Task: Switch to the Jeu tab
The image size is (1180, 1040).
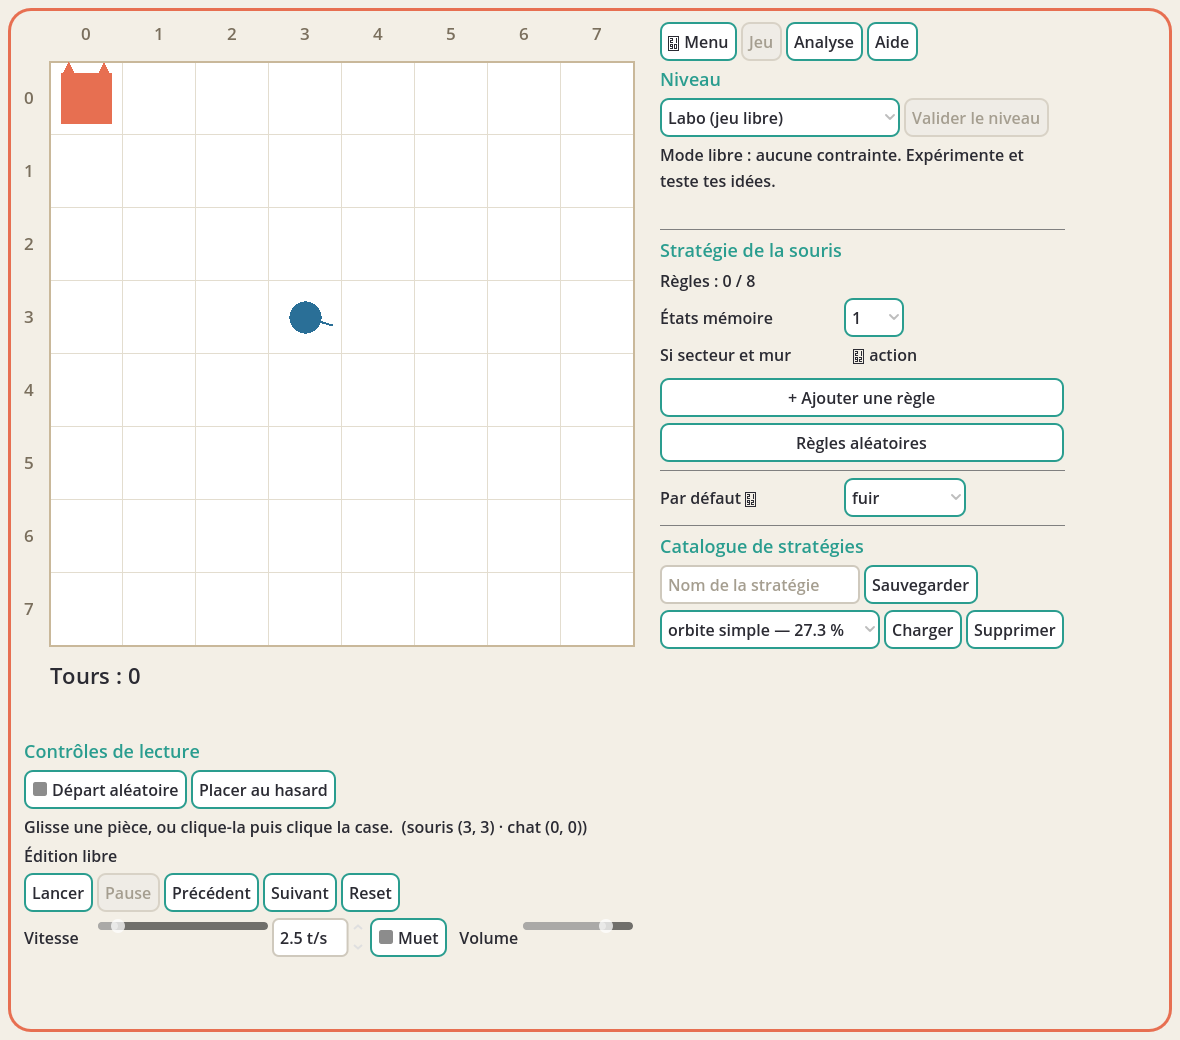Action: pos(761,42)
